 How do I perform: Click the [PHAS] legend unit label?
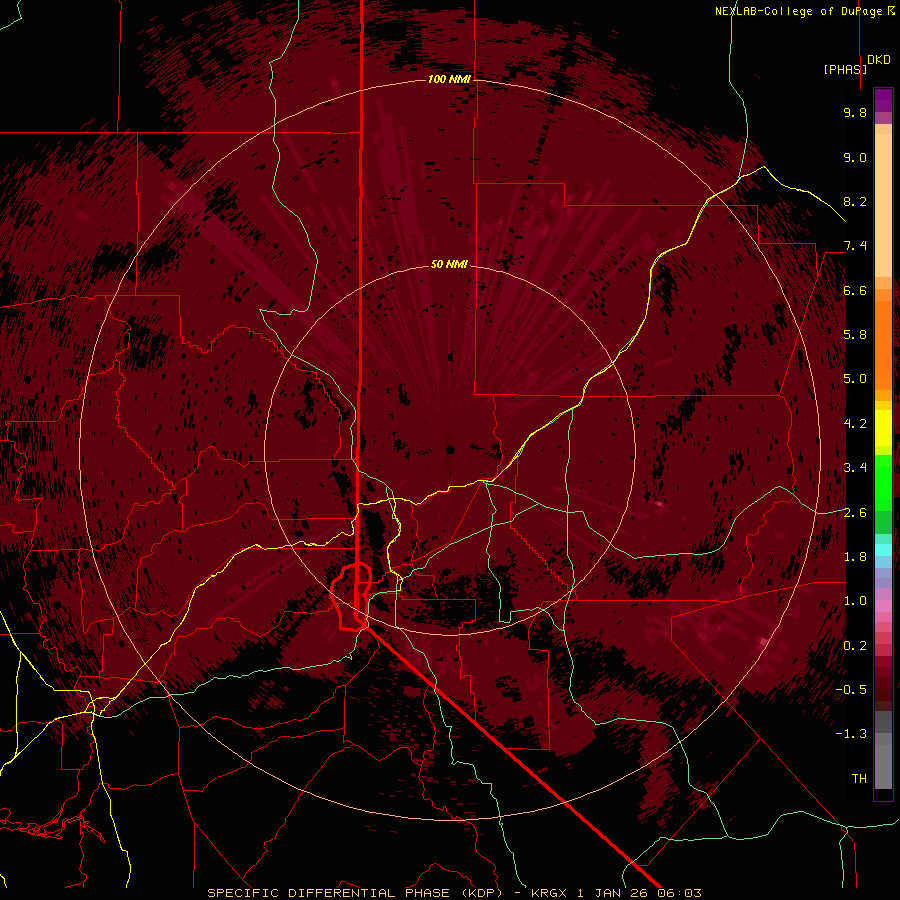(x=845, y=69)
